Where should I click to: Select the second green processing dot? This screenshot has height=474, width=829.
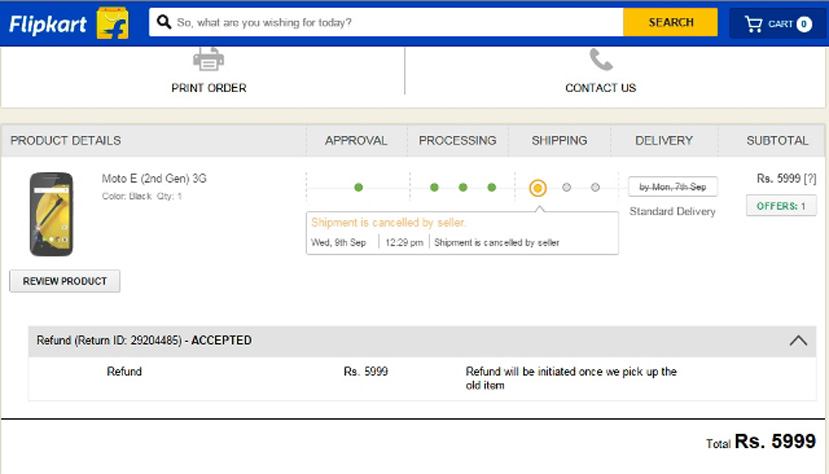click(463, 187)
